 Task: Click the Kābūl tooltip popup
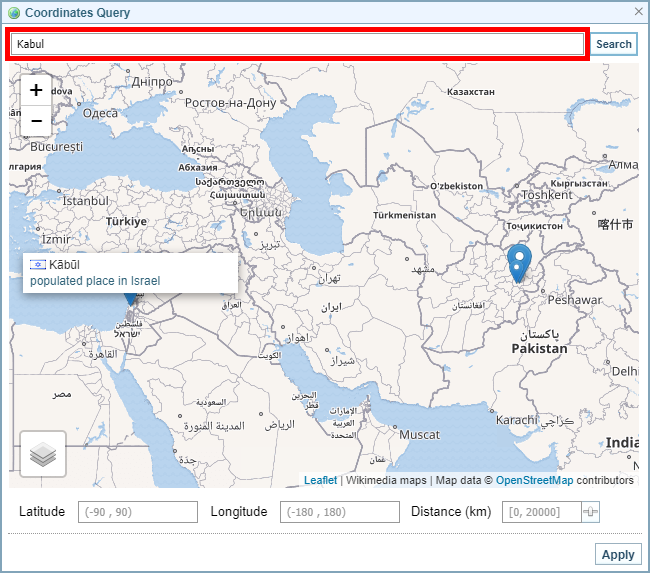[x=130, y=273]
